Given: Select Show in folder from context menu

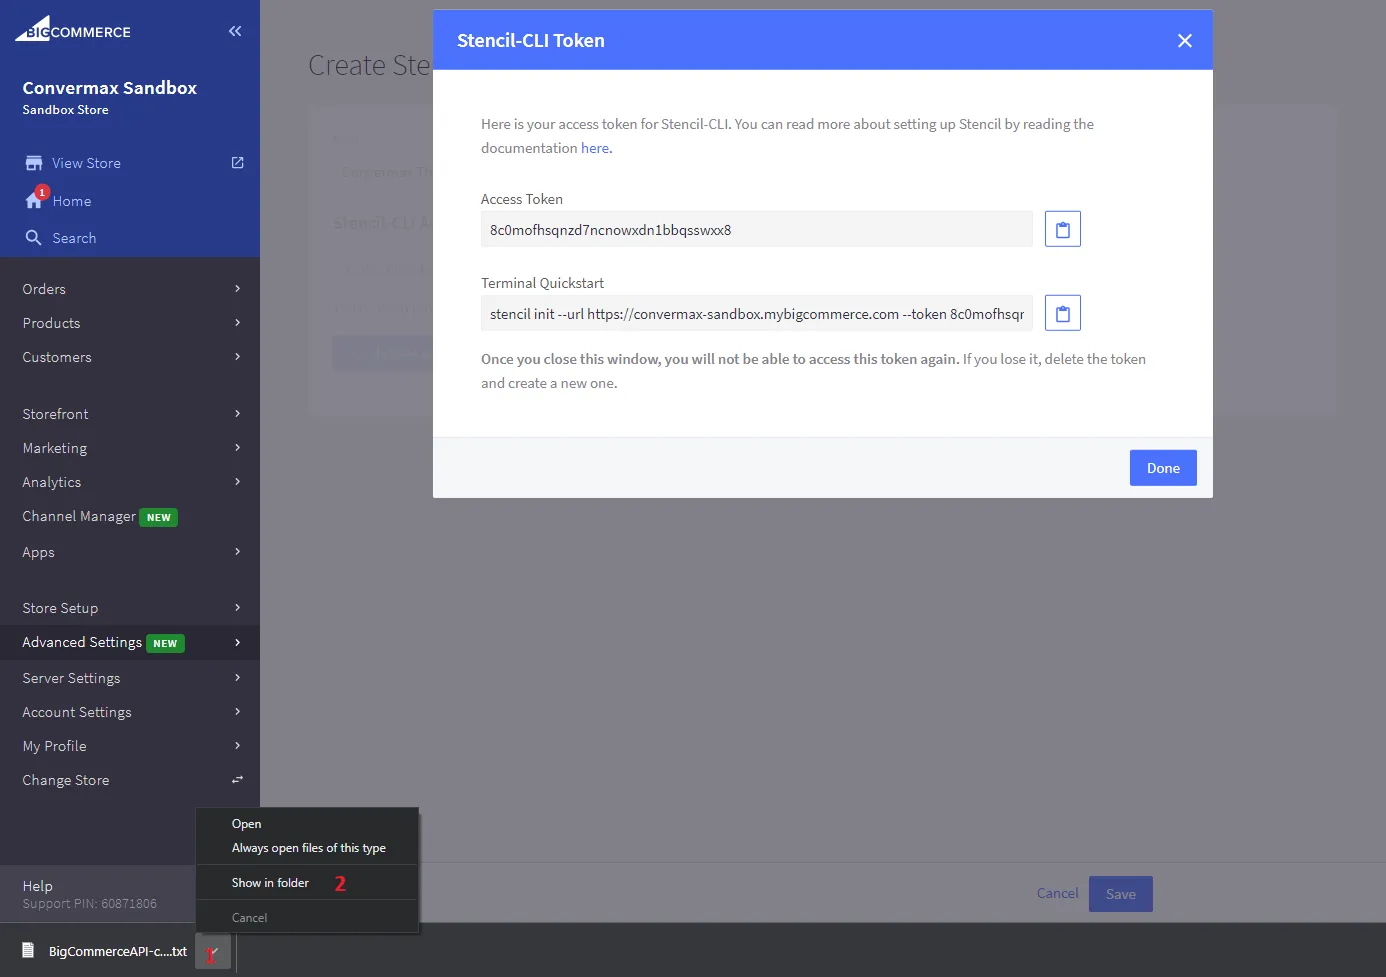Looking at the screenshot, I should tap(270, 883).
